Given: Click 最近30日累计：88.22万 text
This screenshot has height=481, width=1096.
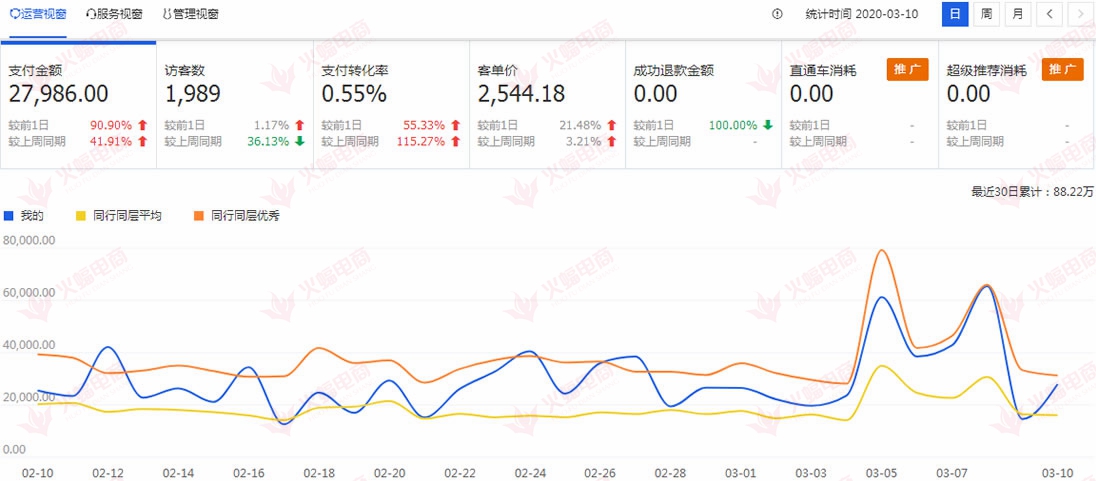Looking at the screenshot, I should 1031,192.
